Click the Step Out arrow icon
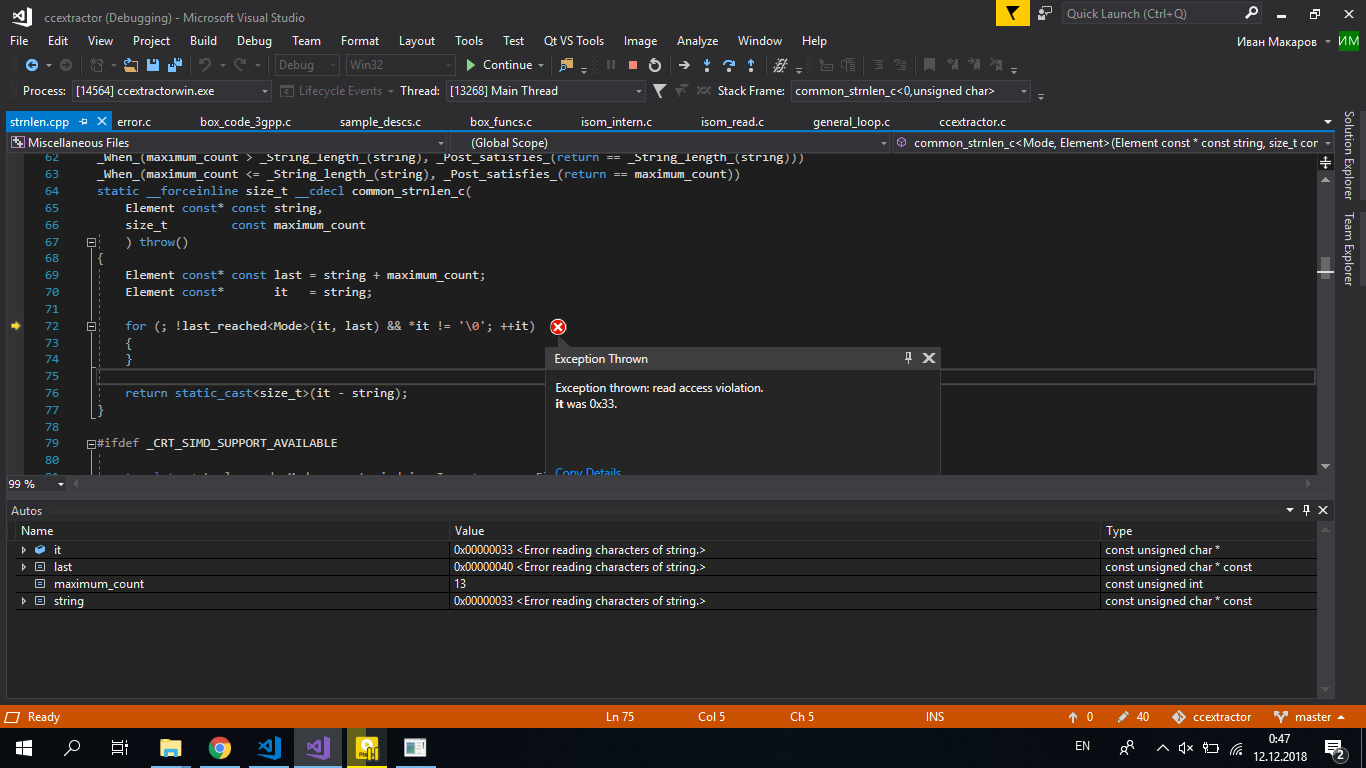This screenshot has height=768, width=1366. pyautogui.click(x=751, y=65)
